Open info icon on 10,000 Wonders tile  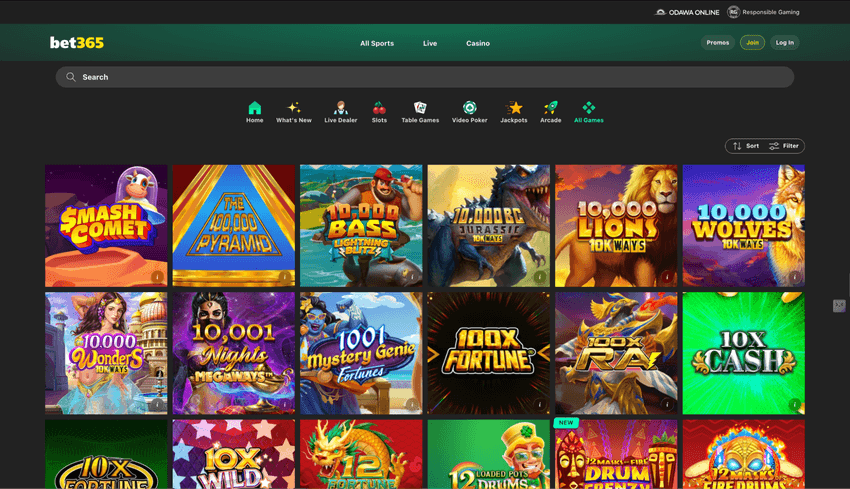point(157,404)
